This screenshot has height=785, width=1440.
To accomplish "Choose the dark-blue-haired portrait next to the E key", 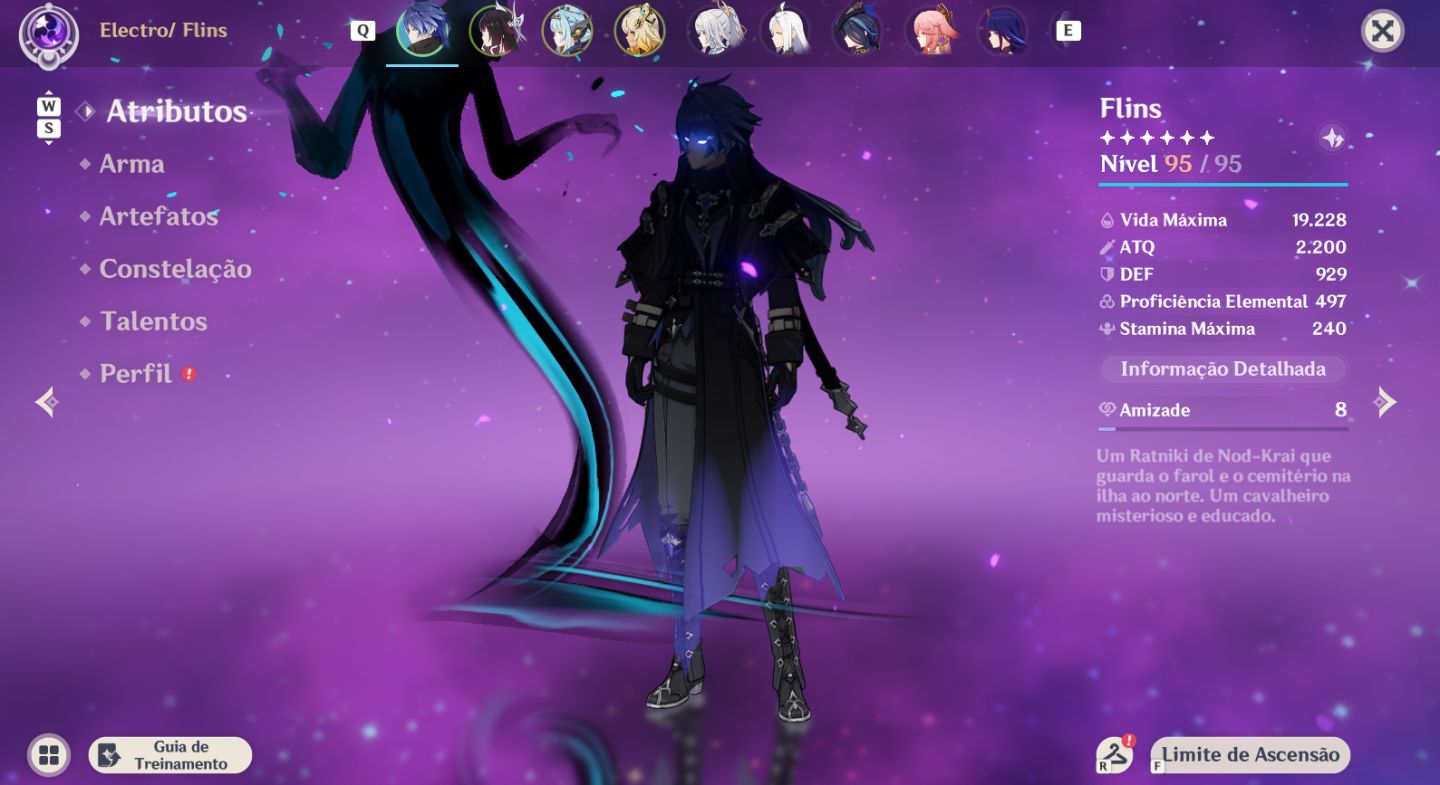I will [1002, 31].
